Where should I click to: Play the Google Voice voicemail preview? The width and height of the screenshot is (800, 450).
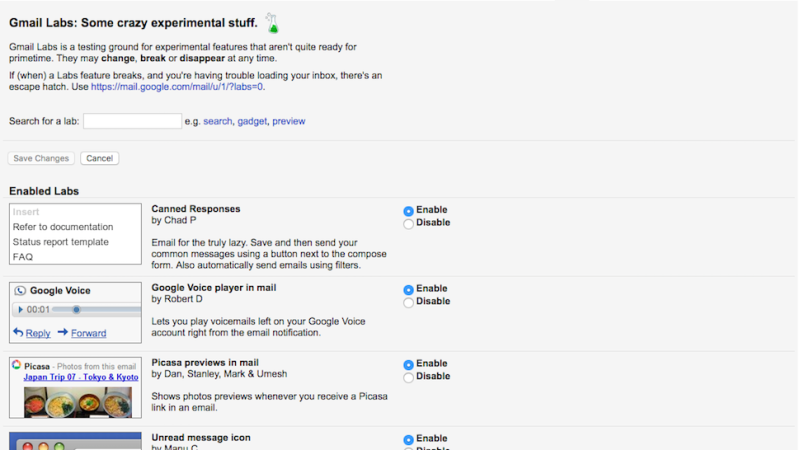[20, 310]
